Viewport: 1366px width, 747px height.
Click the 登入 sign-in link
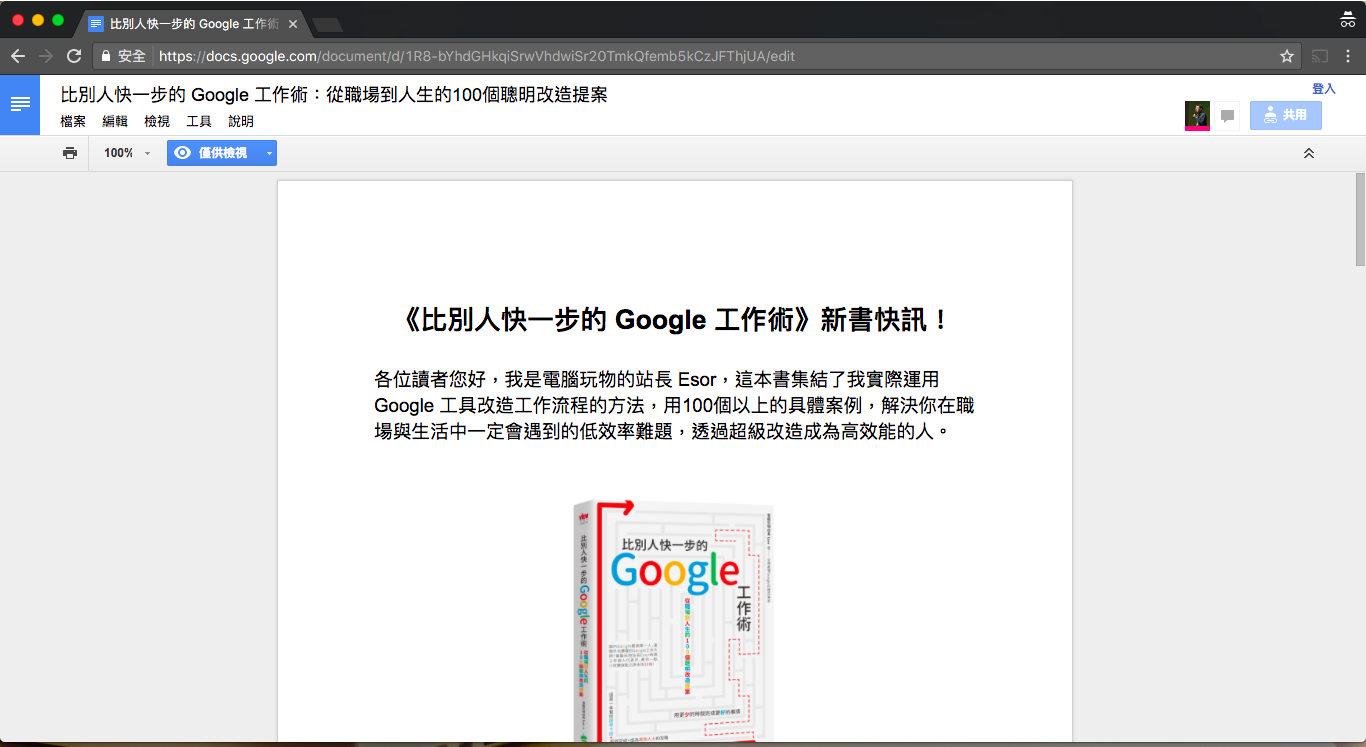click(x=1324, y=89)
